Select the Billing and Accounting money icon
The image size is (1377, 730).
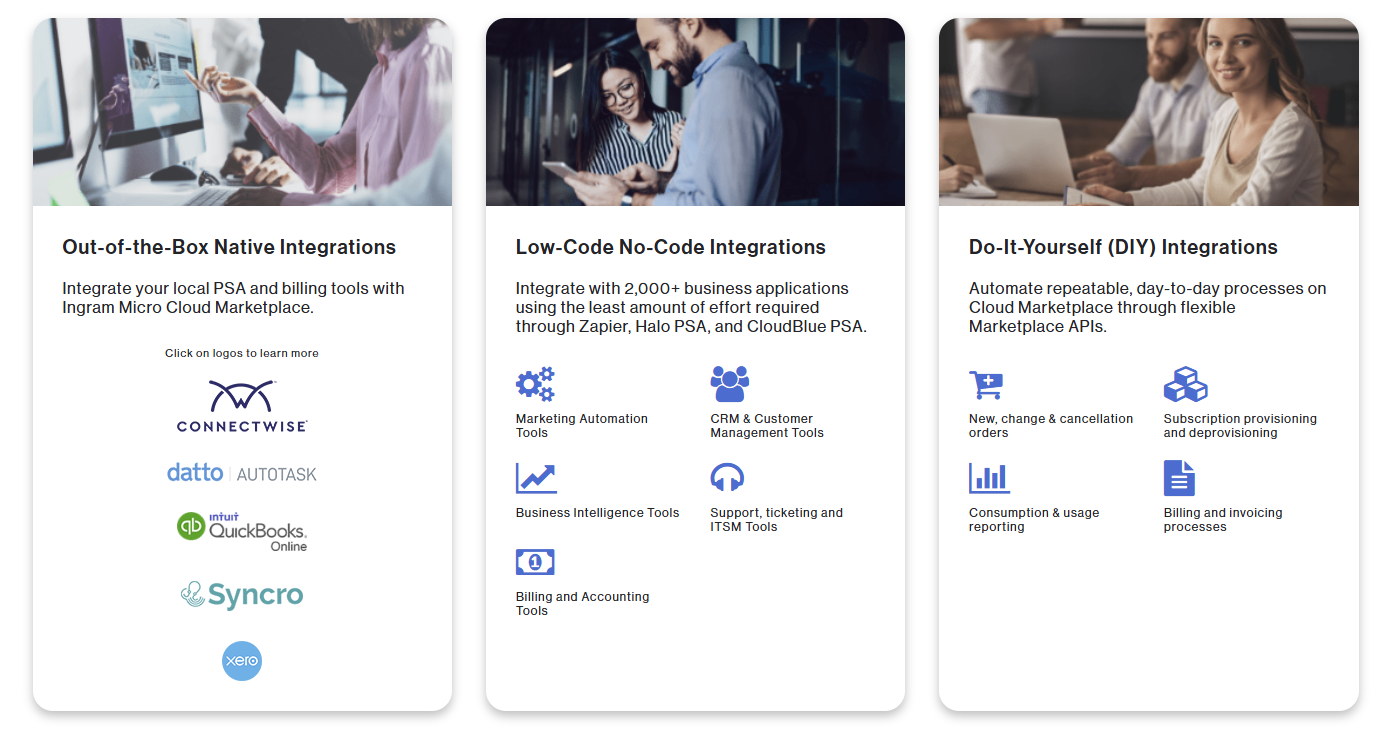(535, 562)
